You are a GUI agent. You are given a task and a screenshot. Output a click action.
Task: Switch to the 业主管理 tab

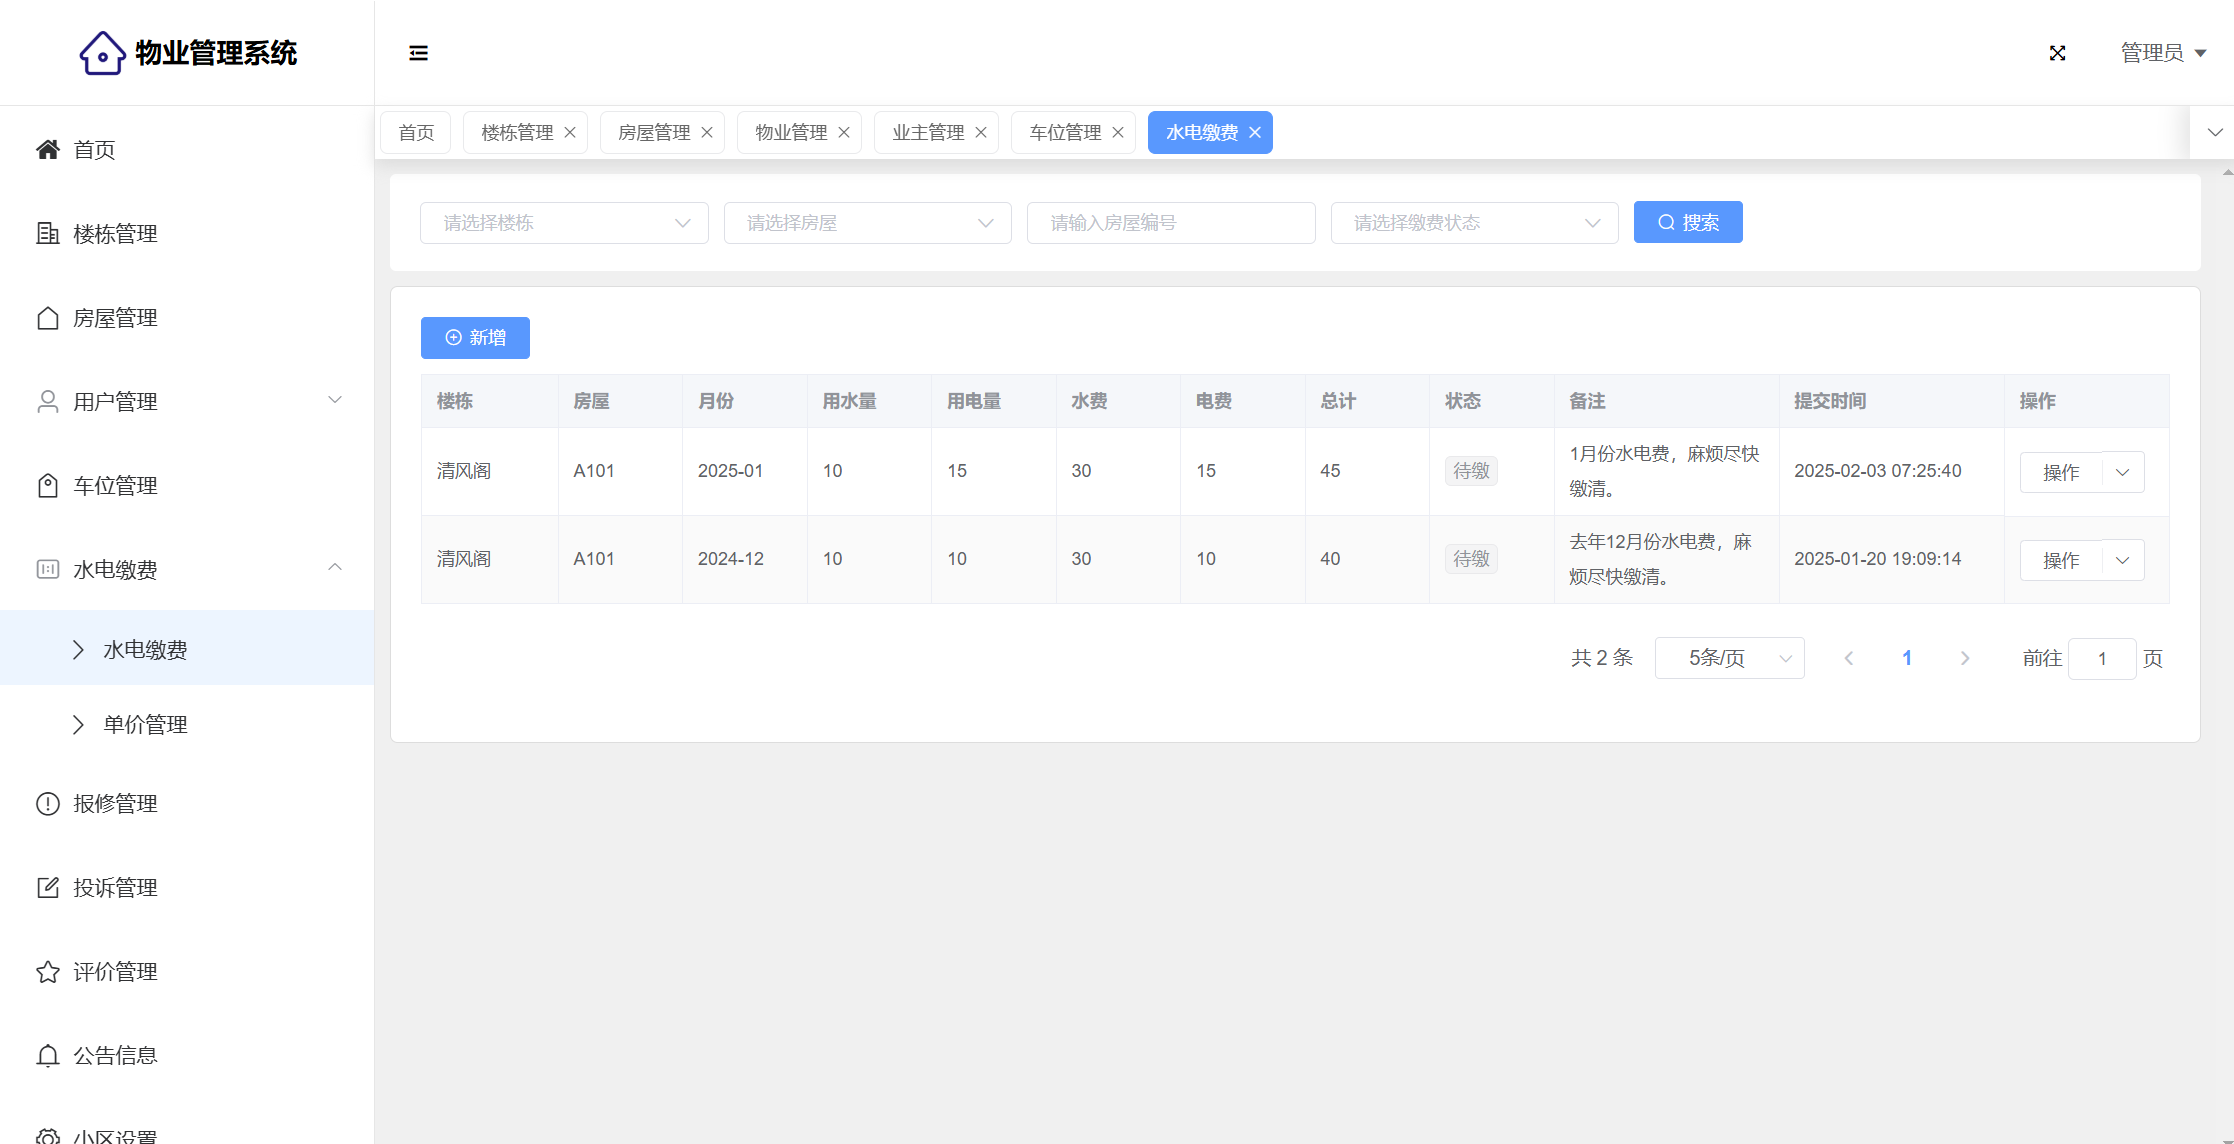(927, 133)
